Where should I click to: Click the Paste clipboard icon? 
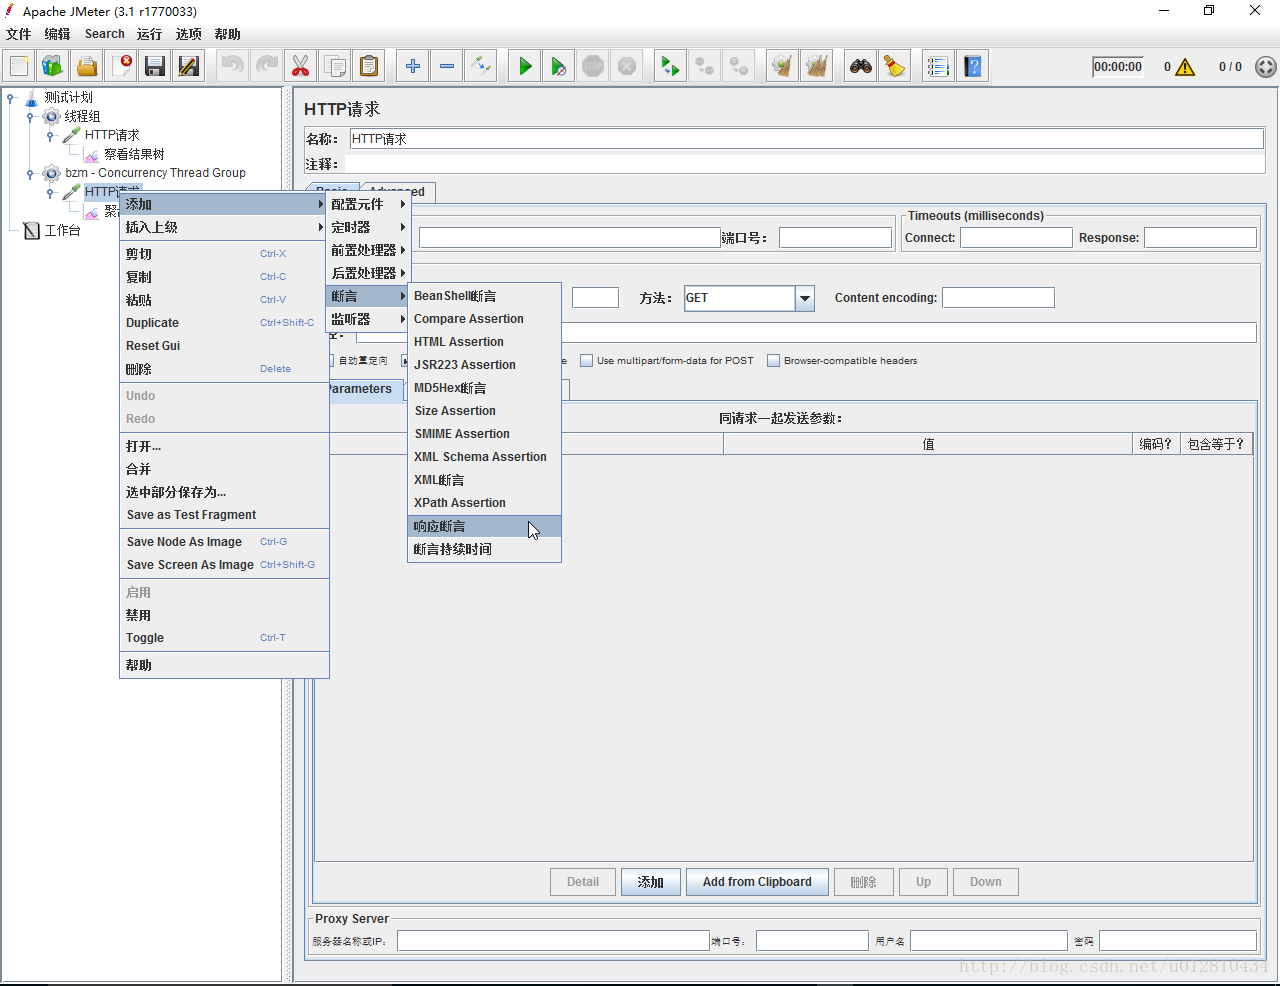(x=369, y=66)
